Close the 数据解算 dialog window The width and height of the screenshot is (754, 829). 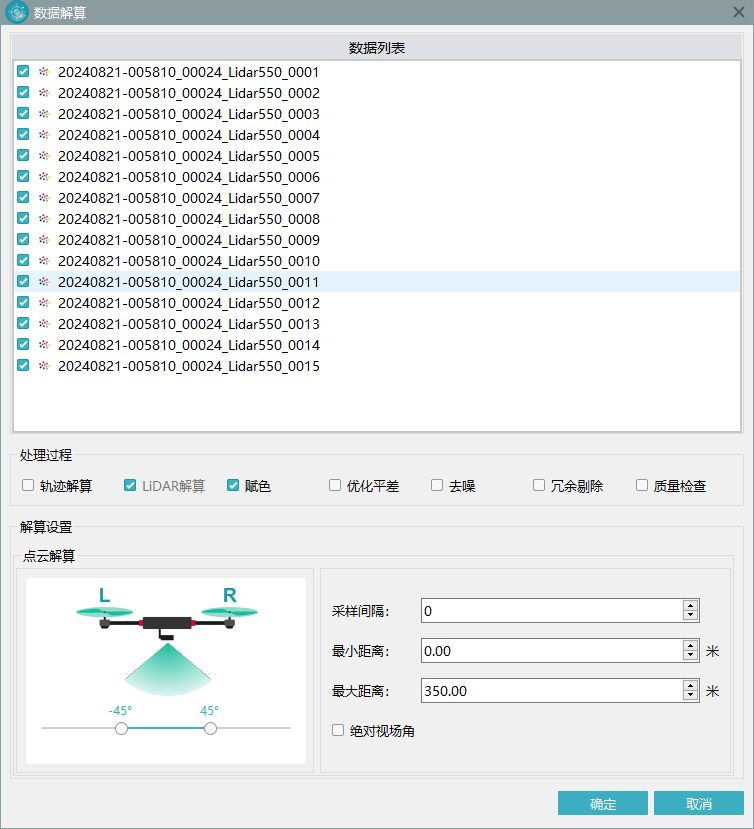pos(738,12)
